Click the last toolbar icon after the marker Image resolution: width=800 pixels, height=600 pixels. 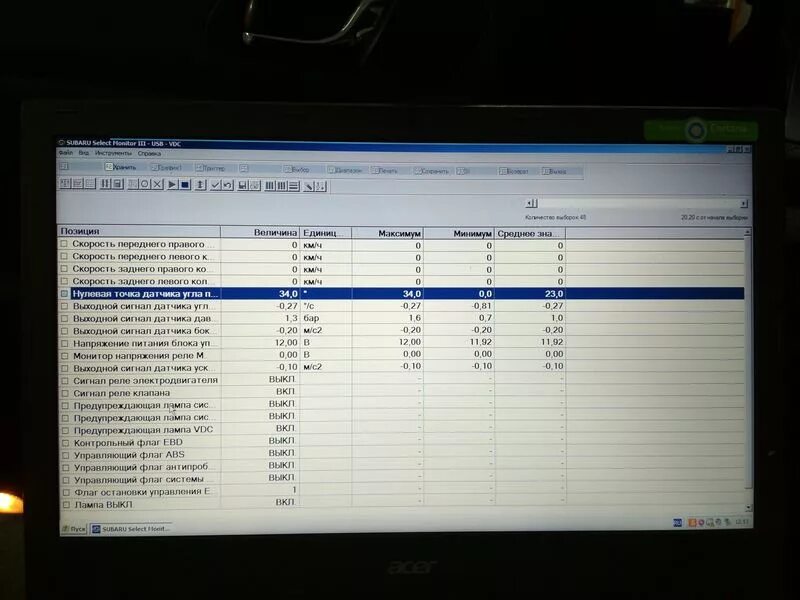[x=320, y=187]
